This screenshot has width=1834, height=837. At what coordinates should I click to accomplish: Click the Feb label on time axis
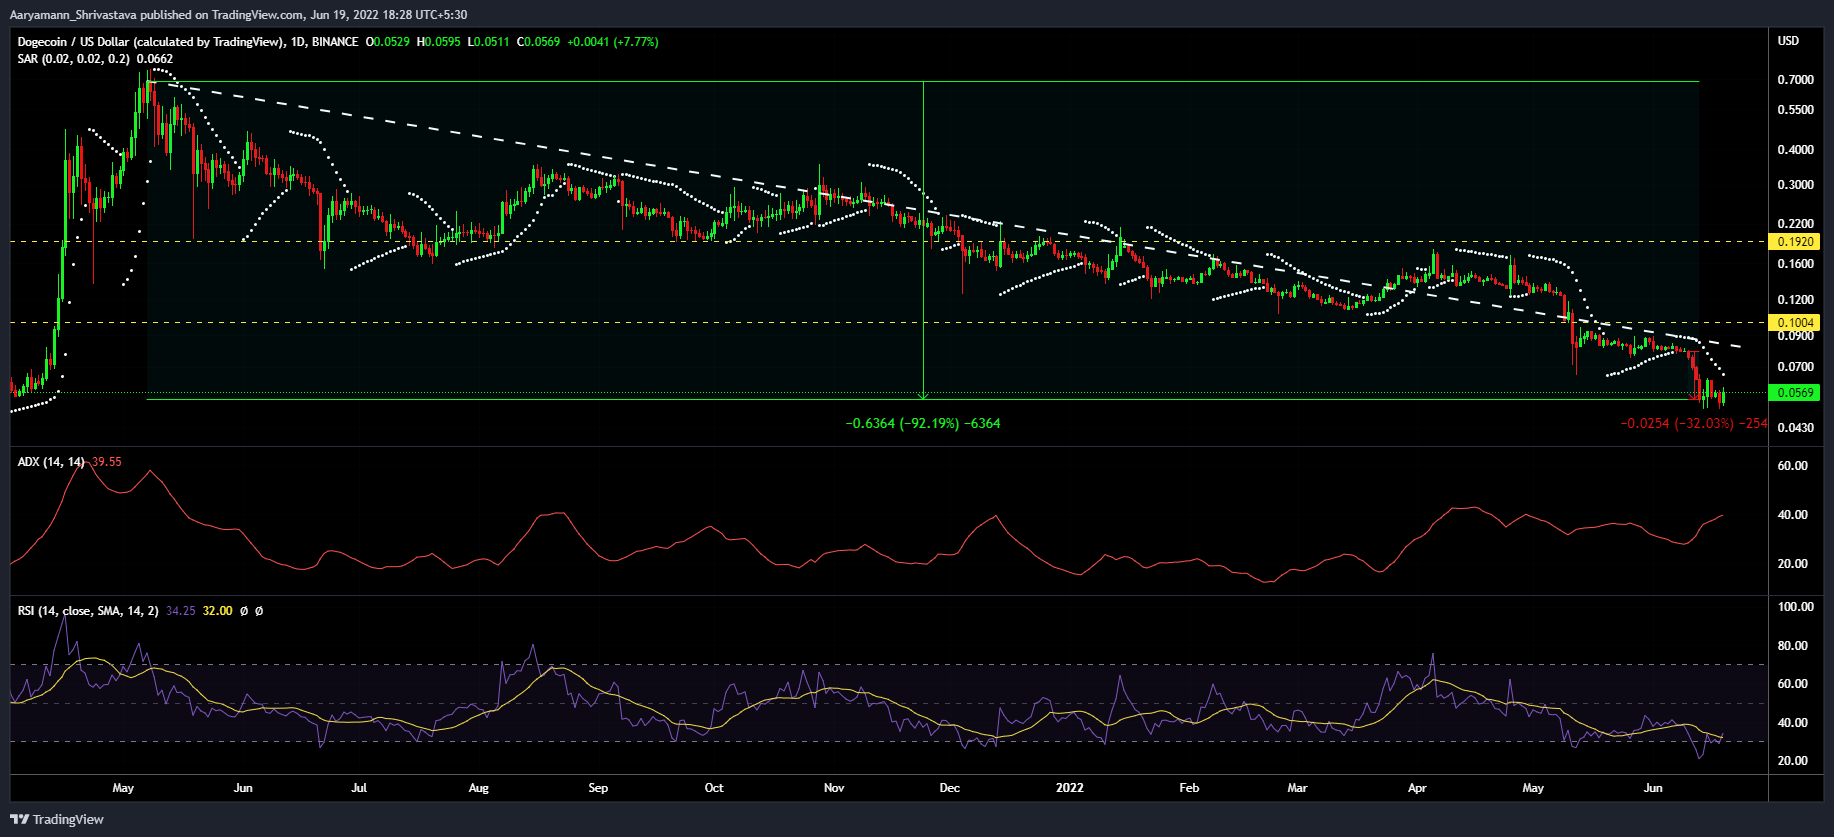tap(1189, 788)
